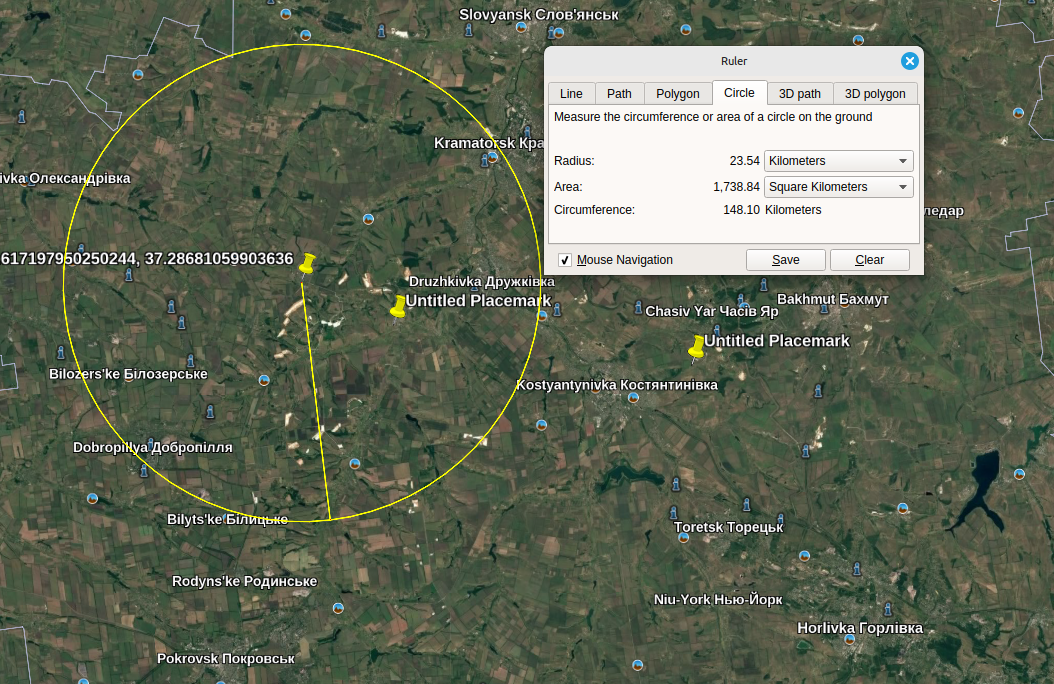
Task: Click the Pokrovsk city label on map
Action: point(226,658)
